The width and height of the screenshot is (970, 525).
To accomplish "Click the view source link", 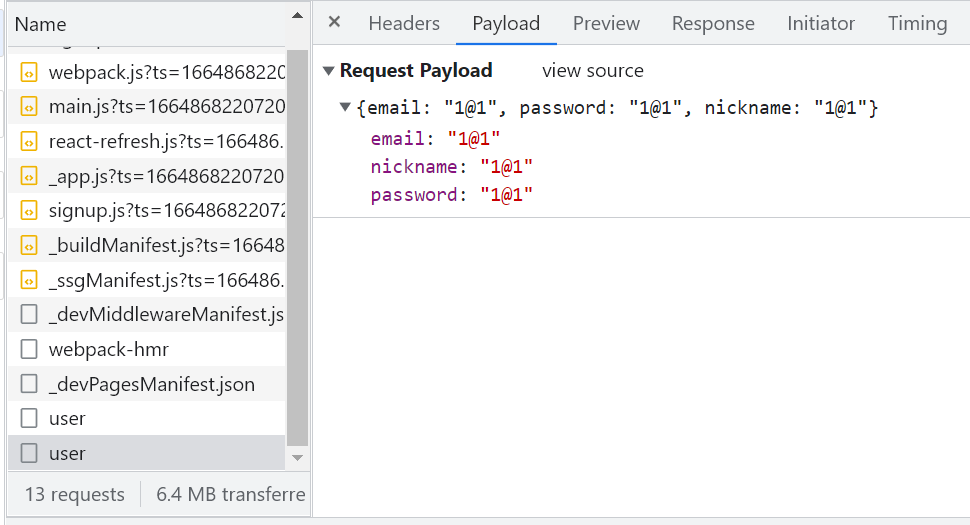I will coord(593,71).
